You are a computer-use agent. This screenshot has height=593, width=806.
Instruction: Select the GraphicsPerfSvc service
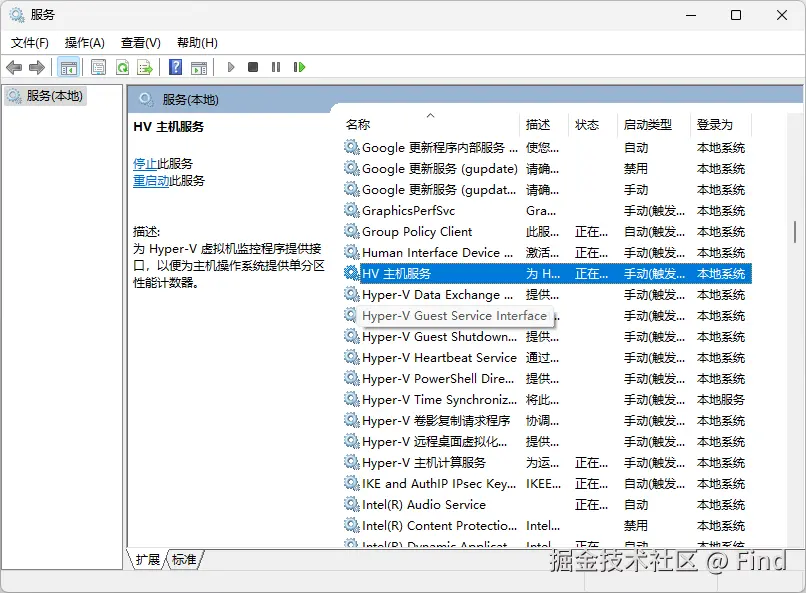tap(547, 211)
